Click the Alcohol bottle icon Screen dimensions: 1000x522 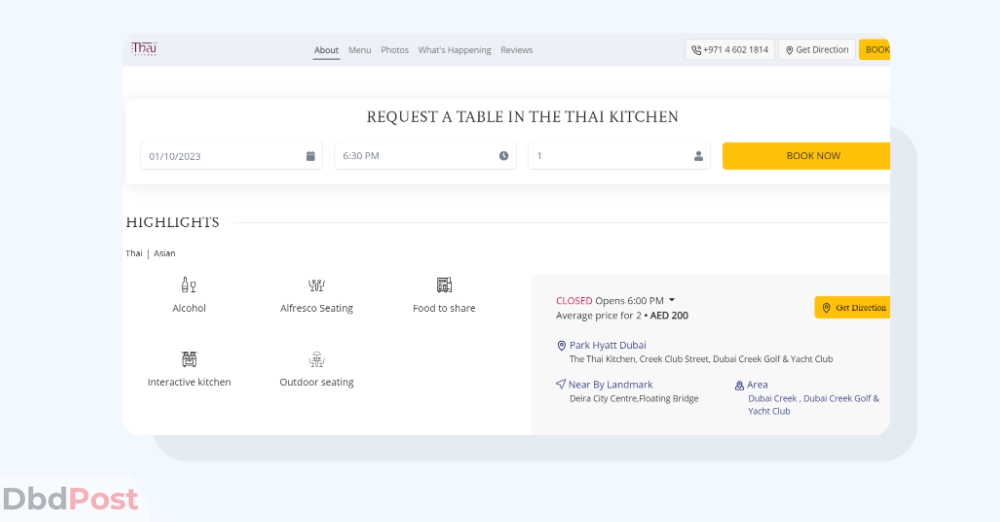189,285
